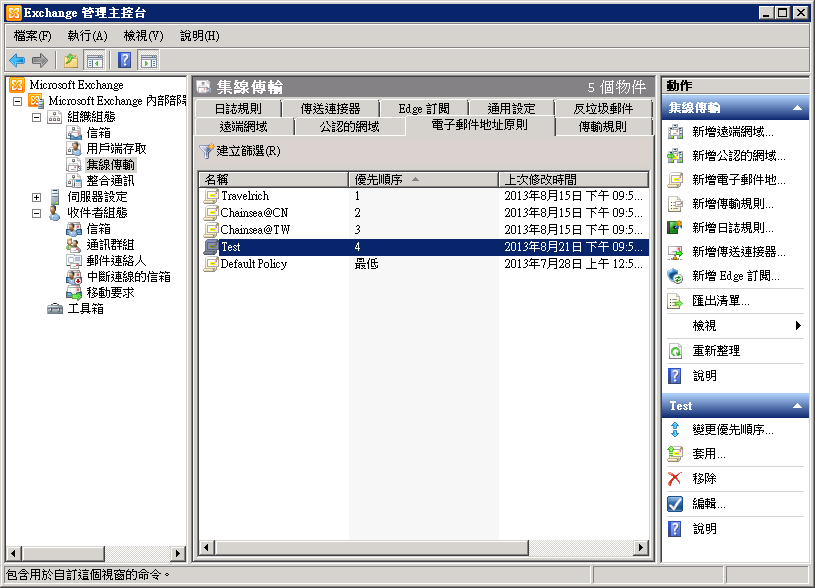
Task: Click the up-one-level folder toolbar icon
Action: tap(71, 61)
